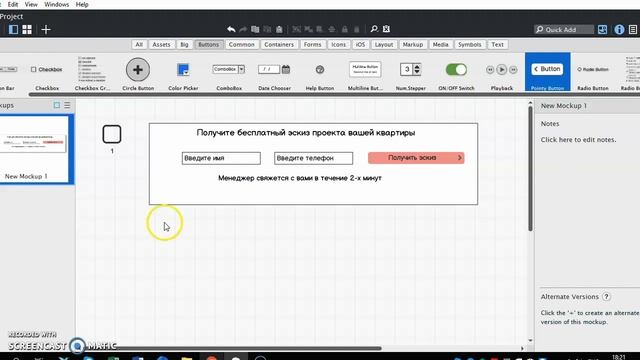Switch to the Containers library category

point(279,44)
